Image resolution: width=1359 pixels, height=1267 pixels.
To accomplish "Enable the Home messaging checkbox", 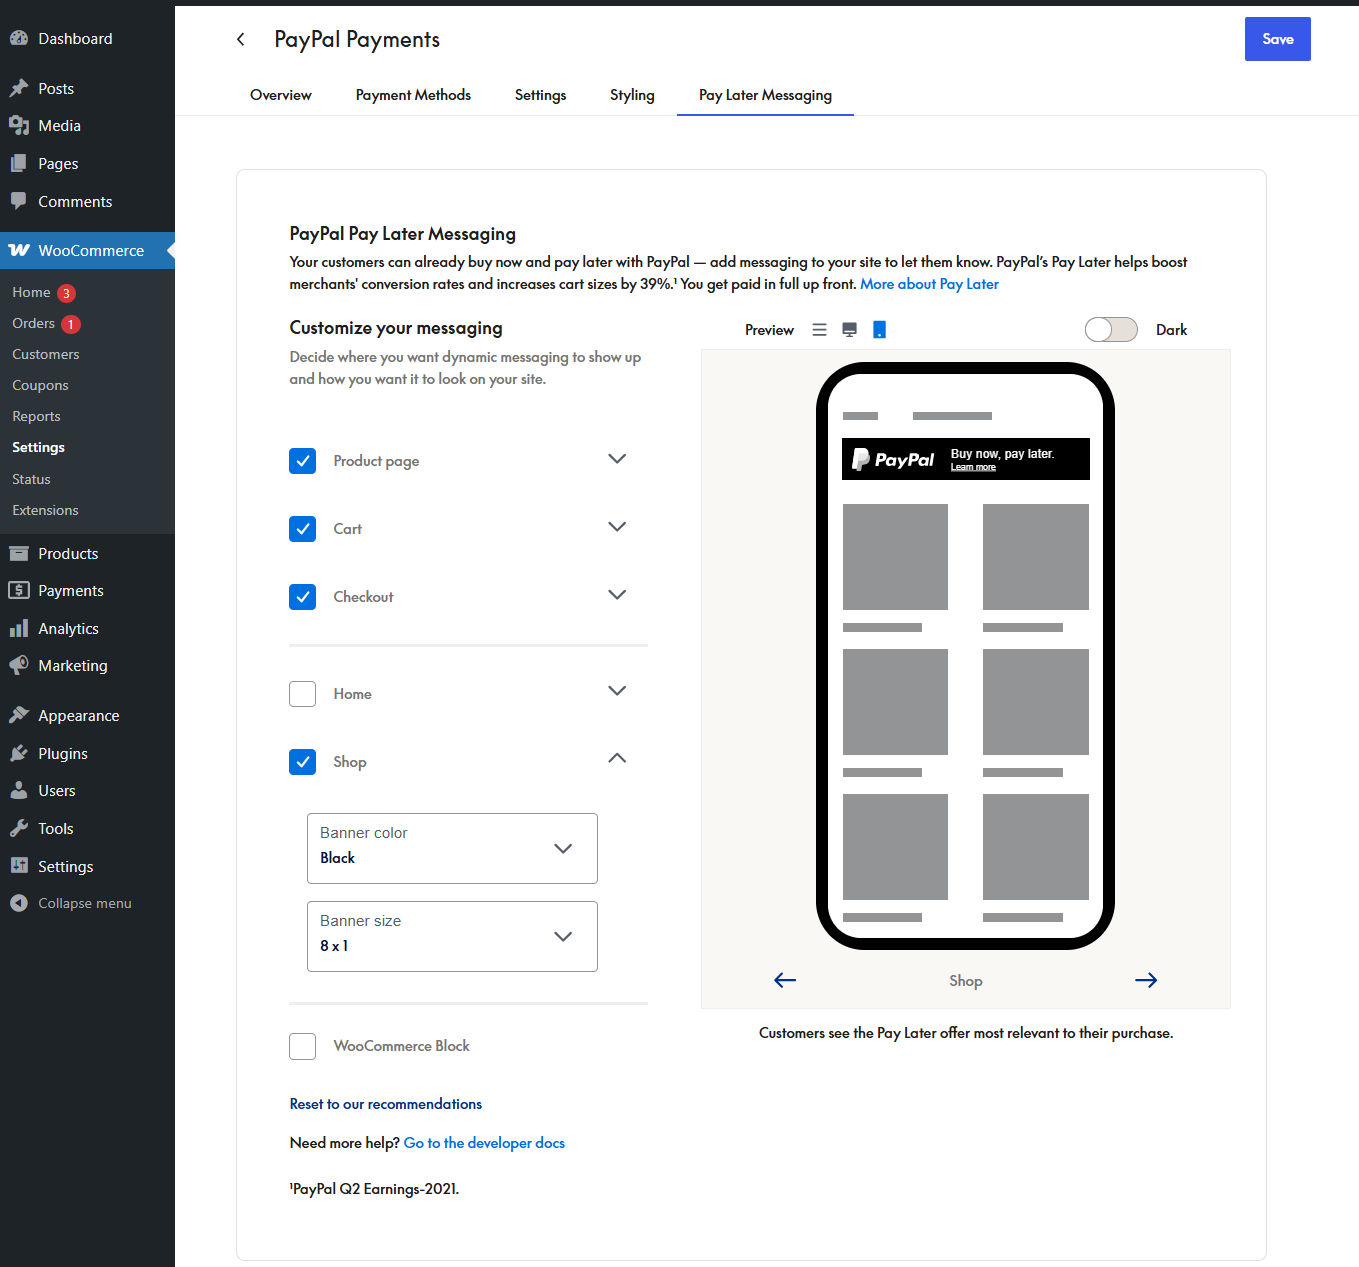I will pyautogui.click(x=302, y=694).
